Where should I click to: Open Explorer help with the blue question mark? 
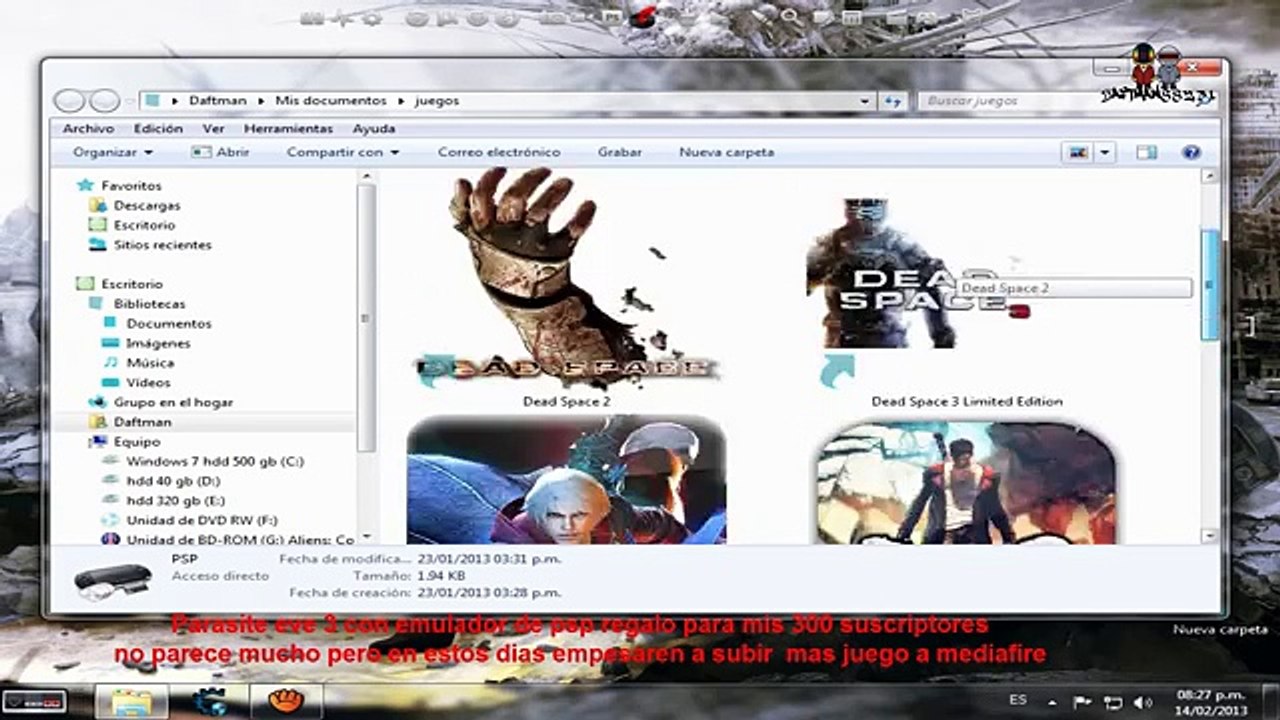point(1190,153)
